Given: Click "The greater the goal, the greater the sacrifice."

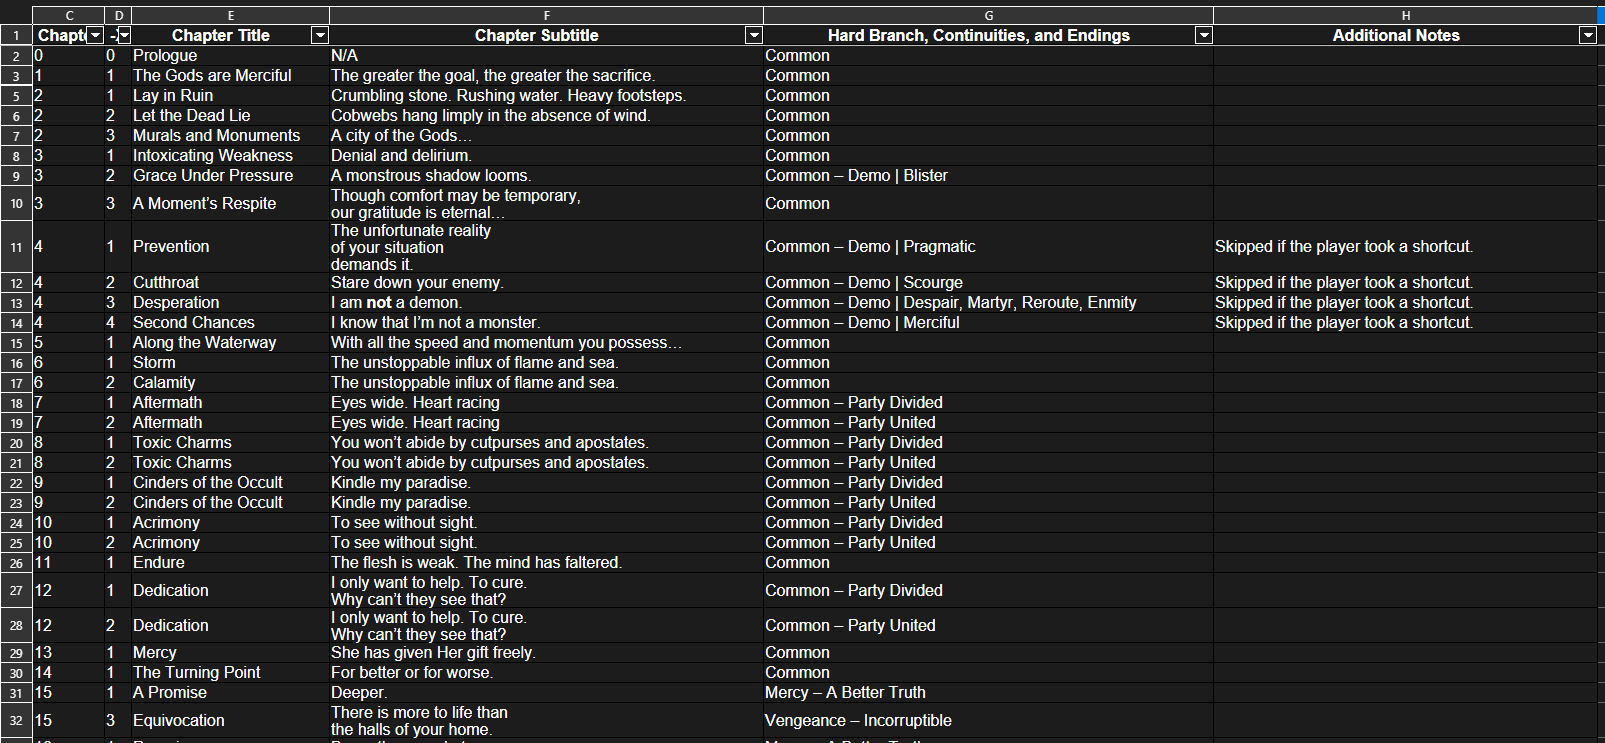Looking at the screenshot, I should click(x=547, y=76).
